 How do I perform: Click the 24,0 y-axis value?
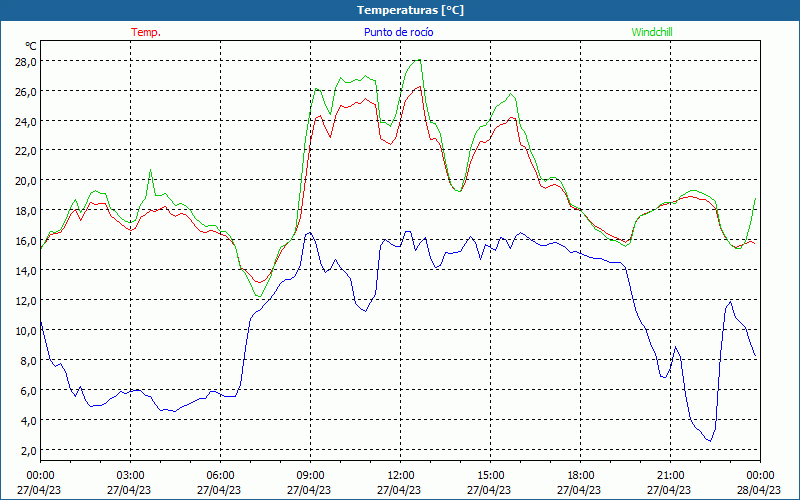coord(25,121)
